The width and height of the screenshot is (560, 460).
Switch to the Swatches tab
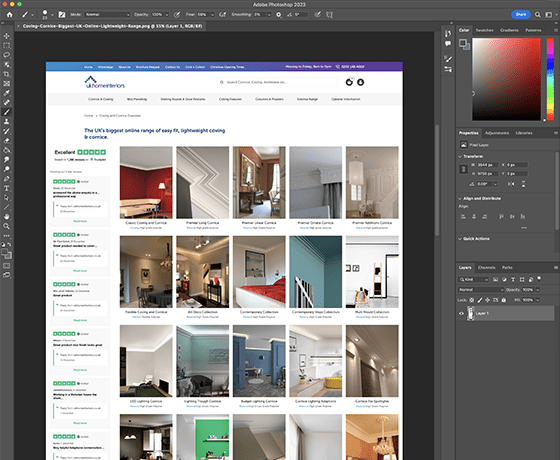(484, 30)
